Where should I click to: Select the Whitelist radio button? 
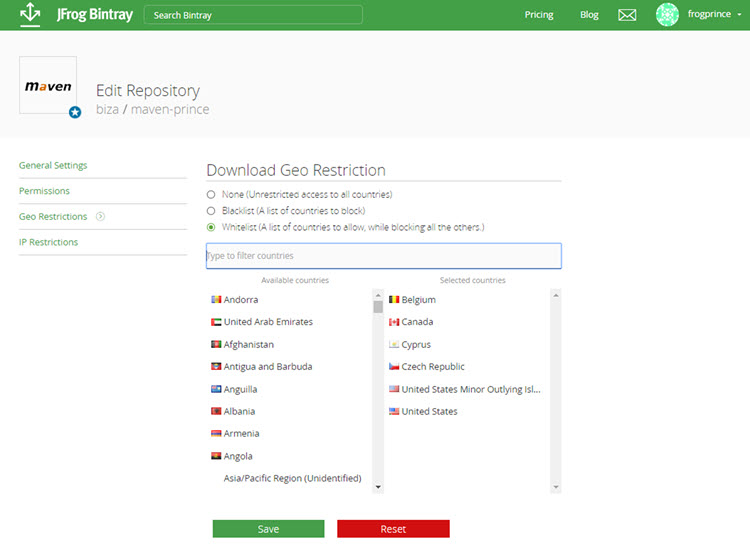(x=211, y=227)
